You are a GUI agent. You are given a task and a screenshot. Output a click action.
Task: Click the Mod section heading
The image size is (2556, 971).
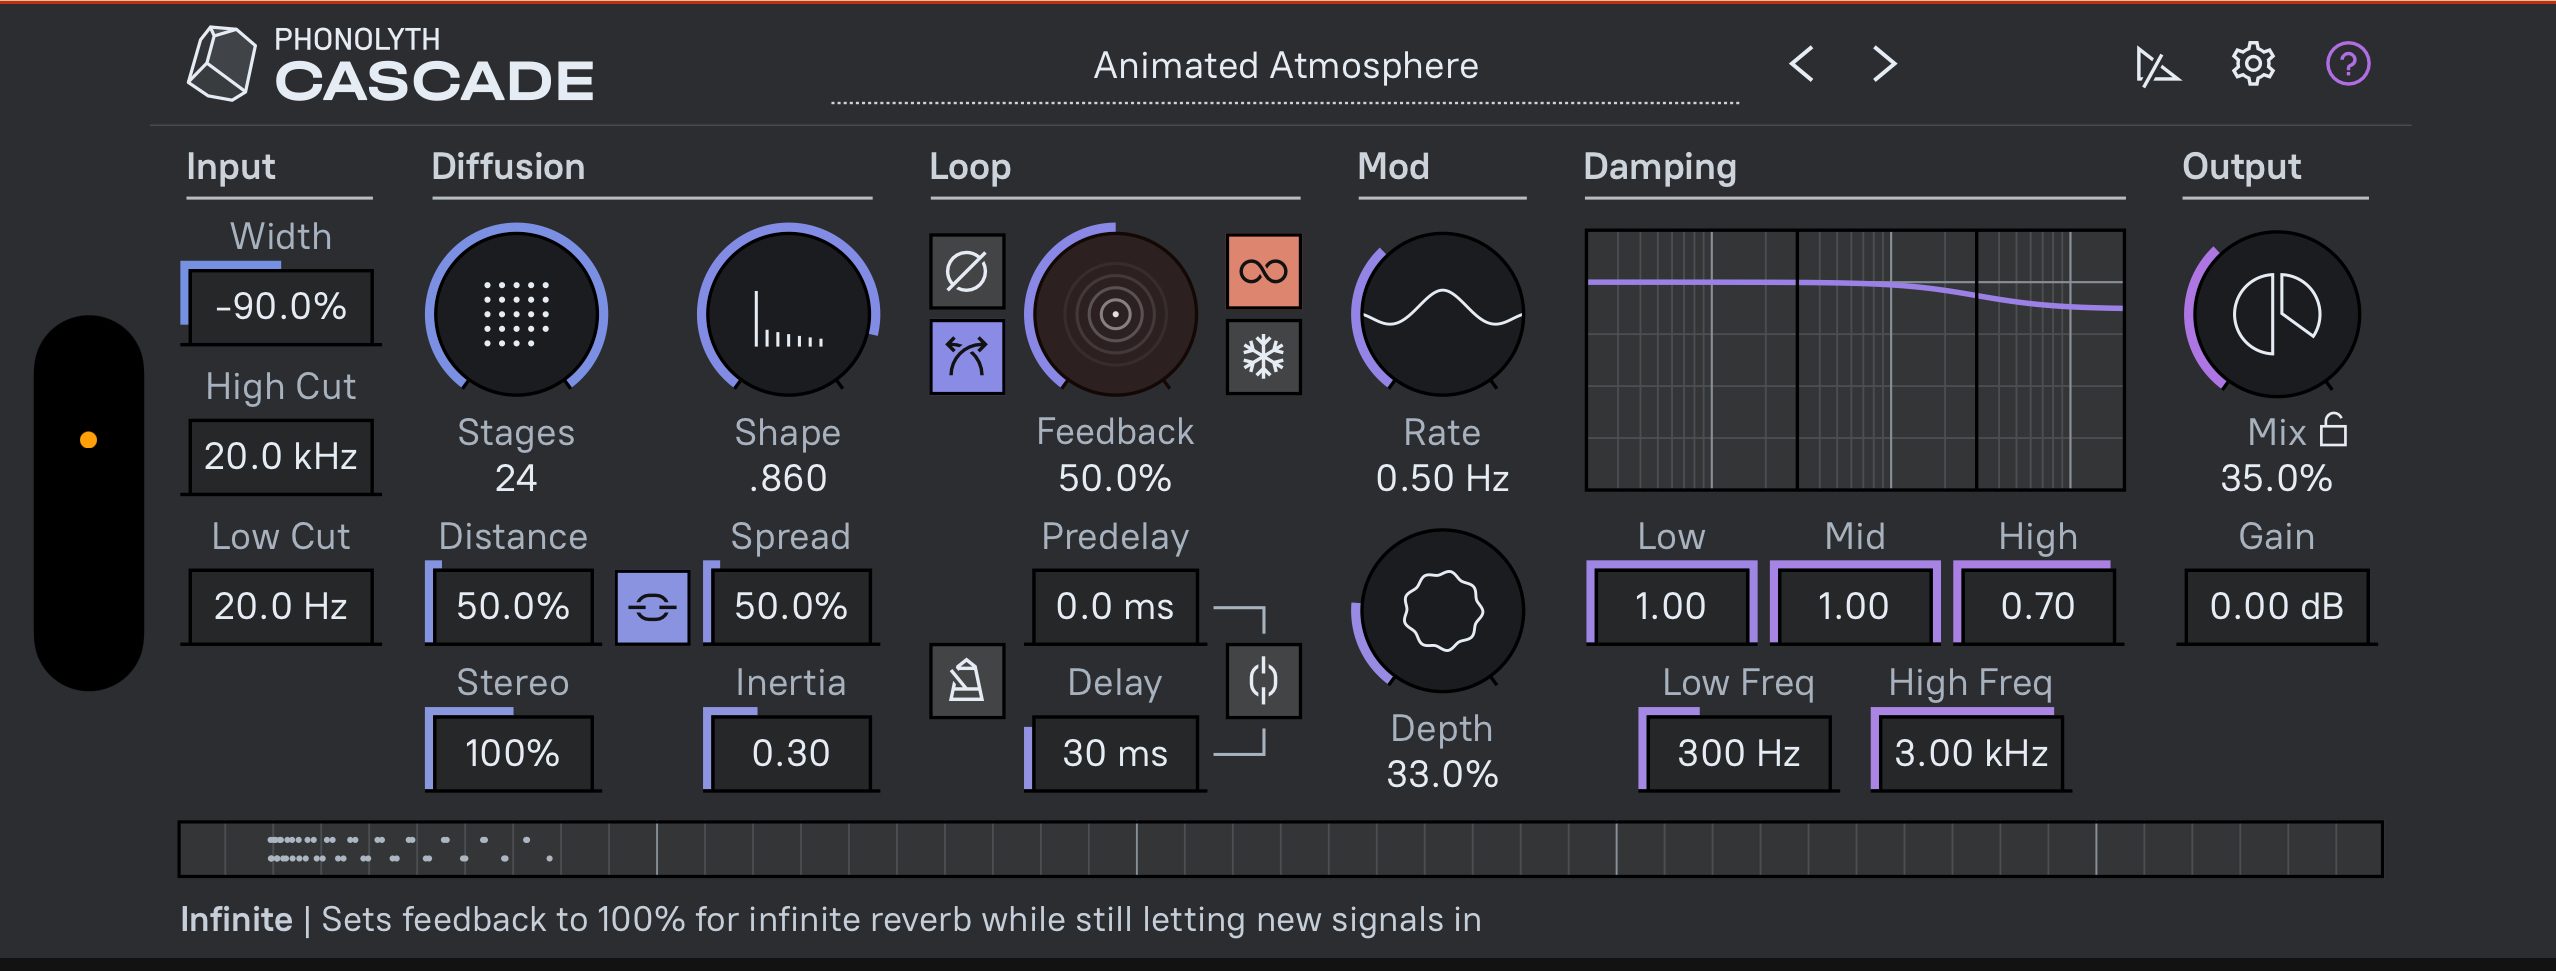coord(1393,166)
